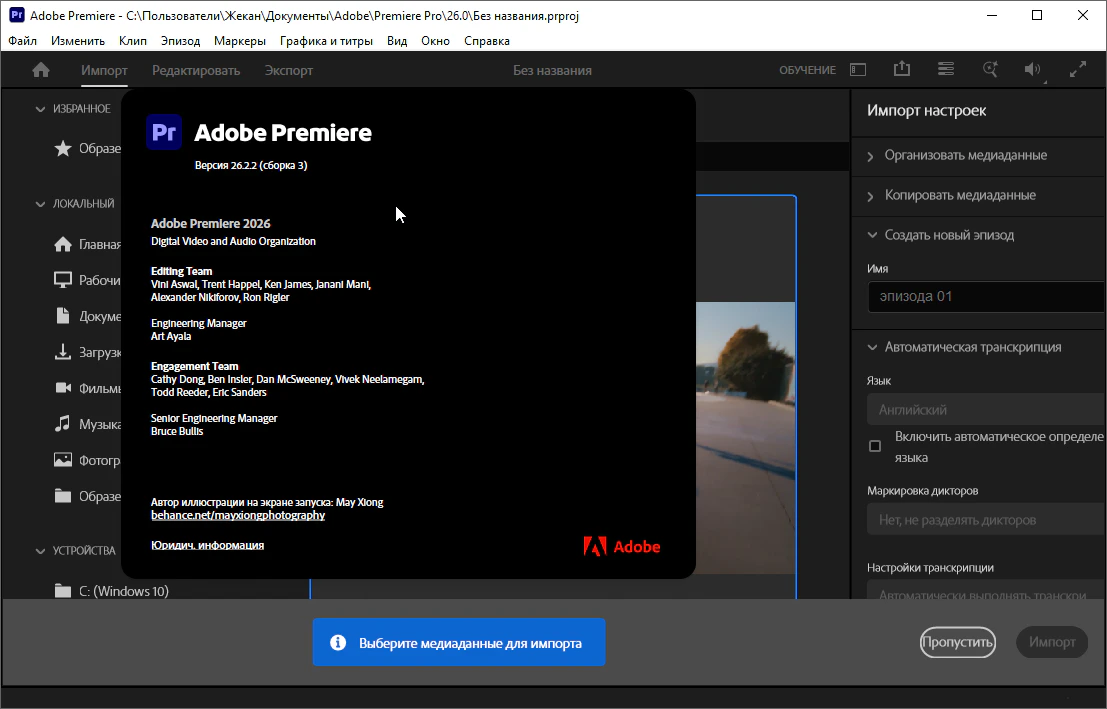Screen dimensions: 1107x709
Task: Click the audio volume speaker icon
Action: click(x=1032, y=69)
